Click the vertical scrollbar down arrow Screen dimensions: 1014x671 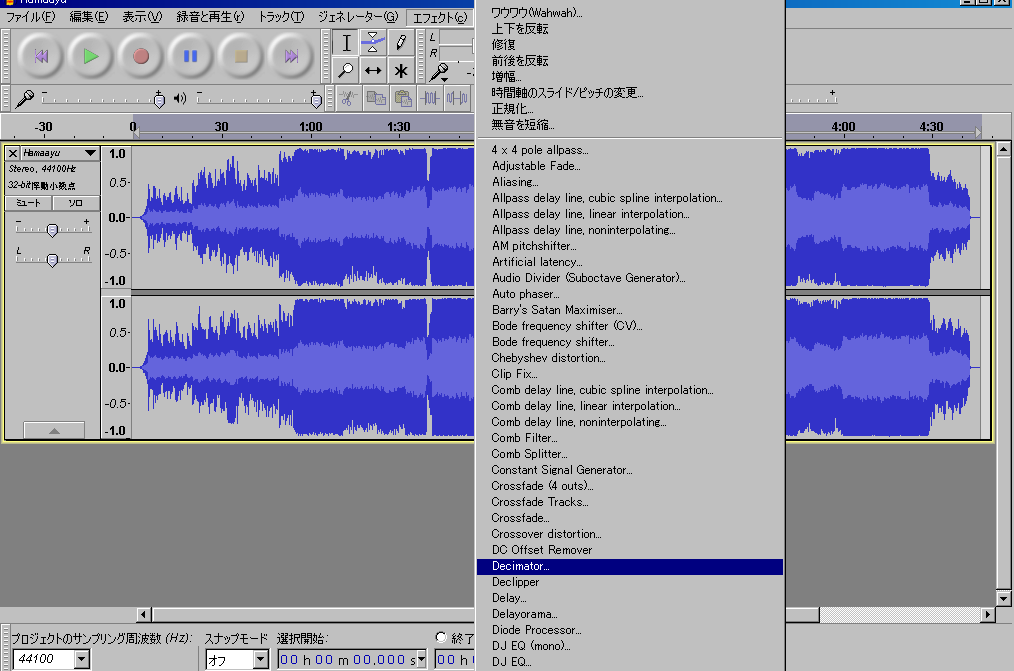click(1003, 598)
